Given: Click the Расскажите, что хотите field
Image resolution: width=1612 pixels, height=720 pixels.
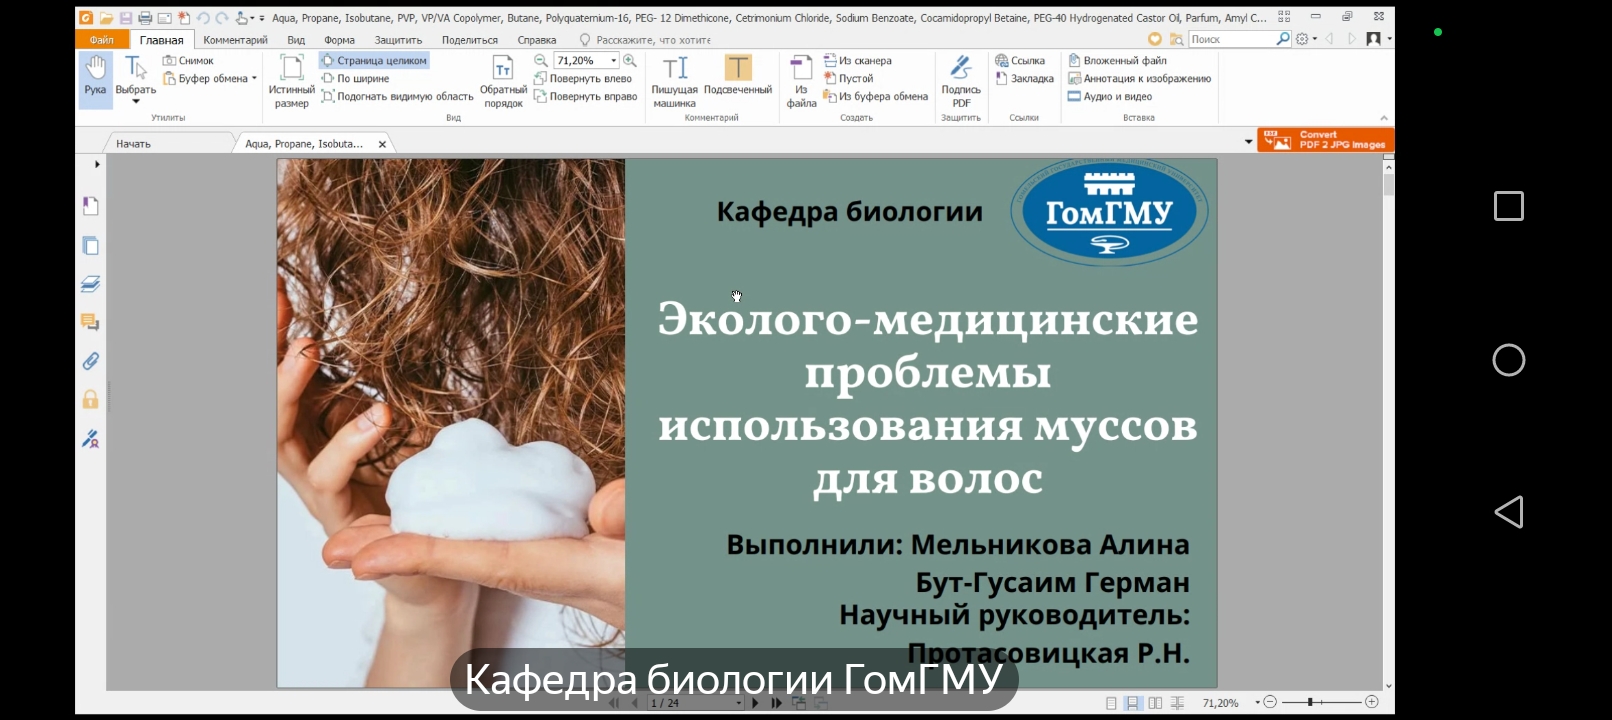Looking at the screenshot, I should click(x=645, y=40).
